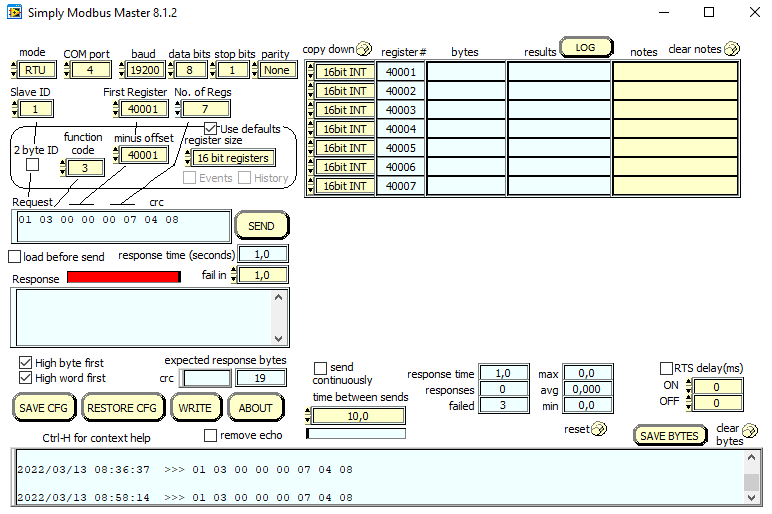
Task: Click the SAVE BYTES button
Action: 669,436
